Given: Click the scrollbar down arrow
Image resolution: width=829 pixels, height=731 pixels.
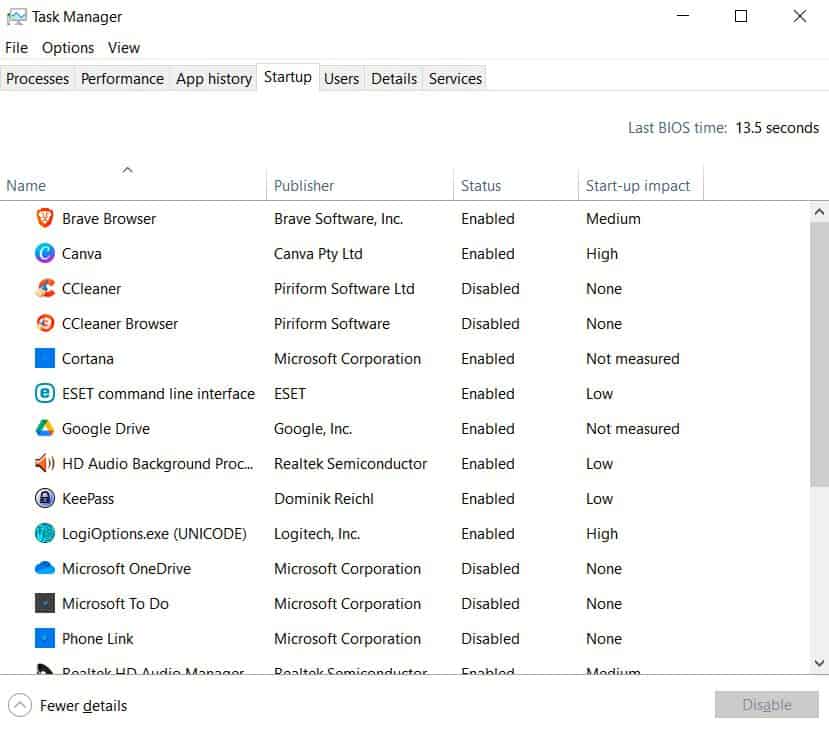Looking at the screenshot, I should (x=819, y=663).
